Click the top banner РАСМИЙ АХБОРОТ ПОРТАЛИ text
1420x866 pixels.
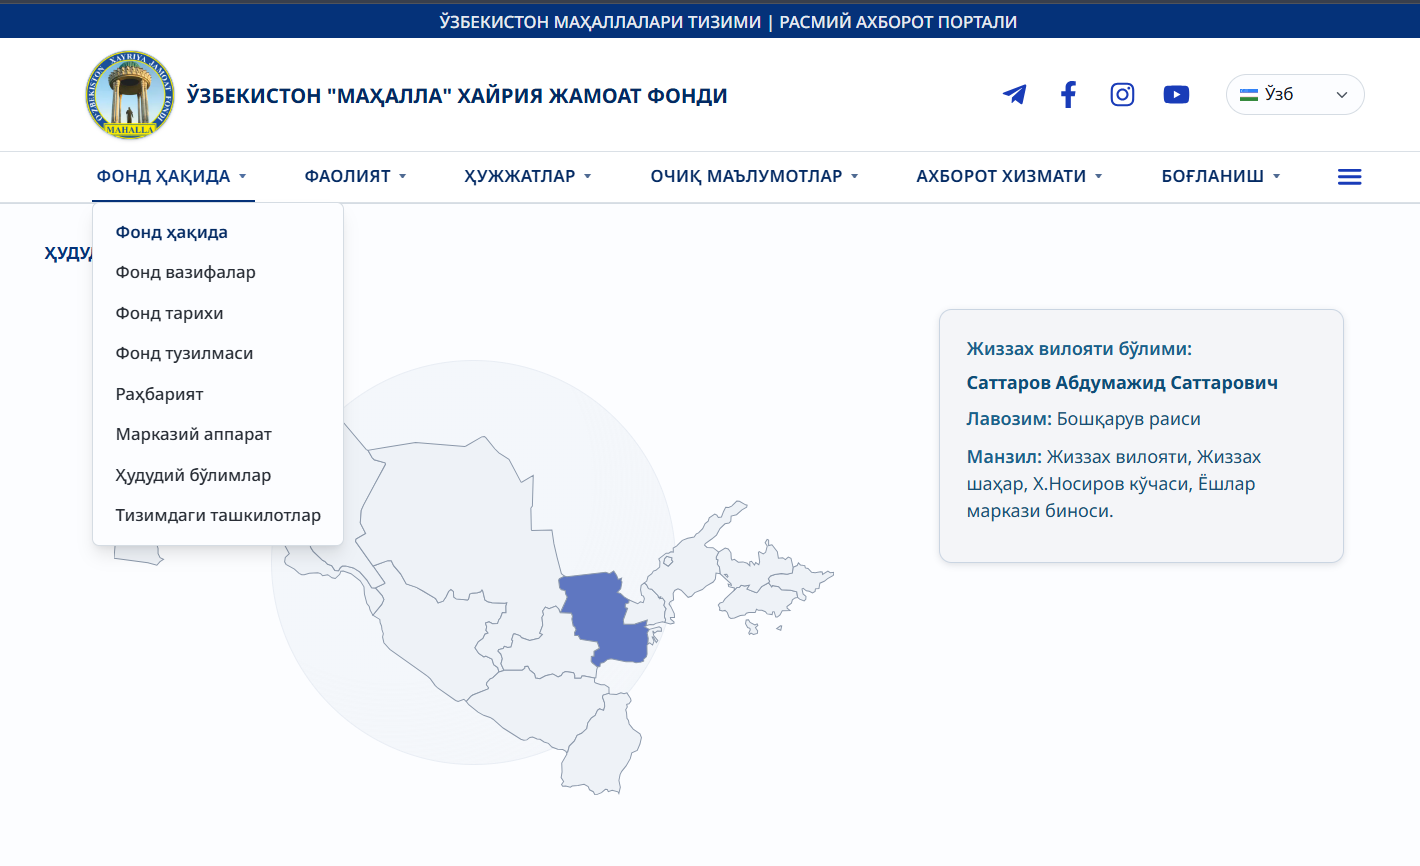coord(898,22)
